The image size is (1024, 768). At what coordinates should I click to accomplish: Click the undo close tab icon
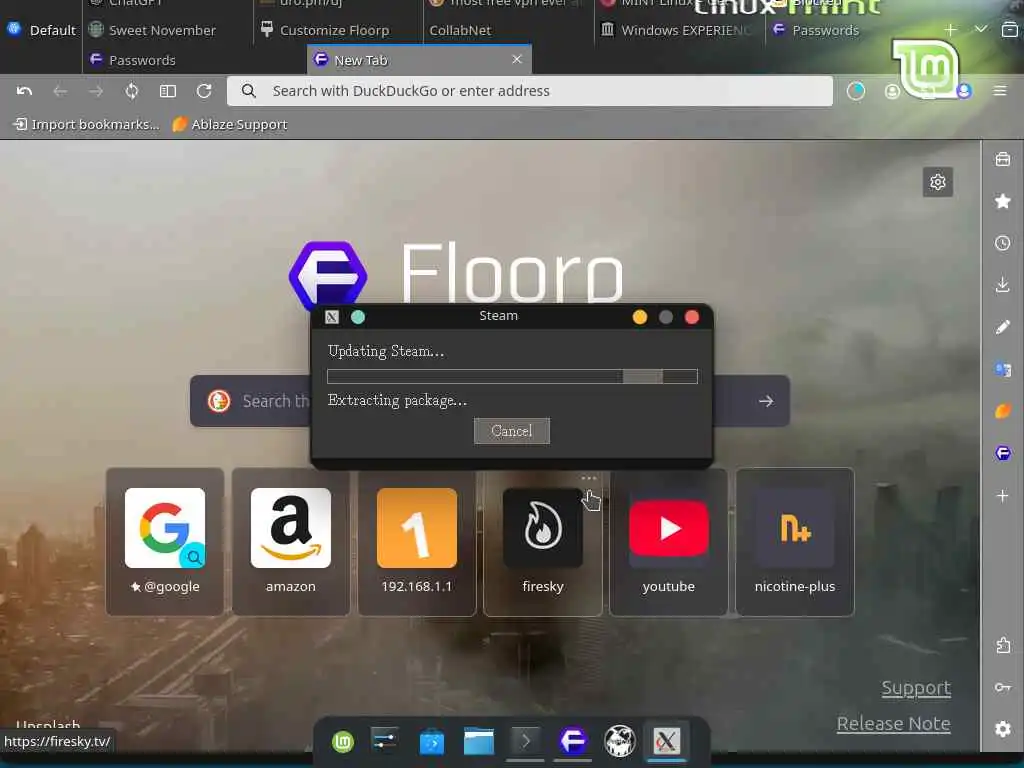tap(24, 91)
